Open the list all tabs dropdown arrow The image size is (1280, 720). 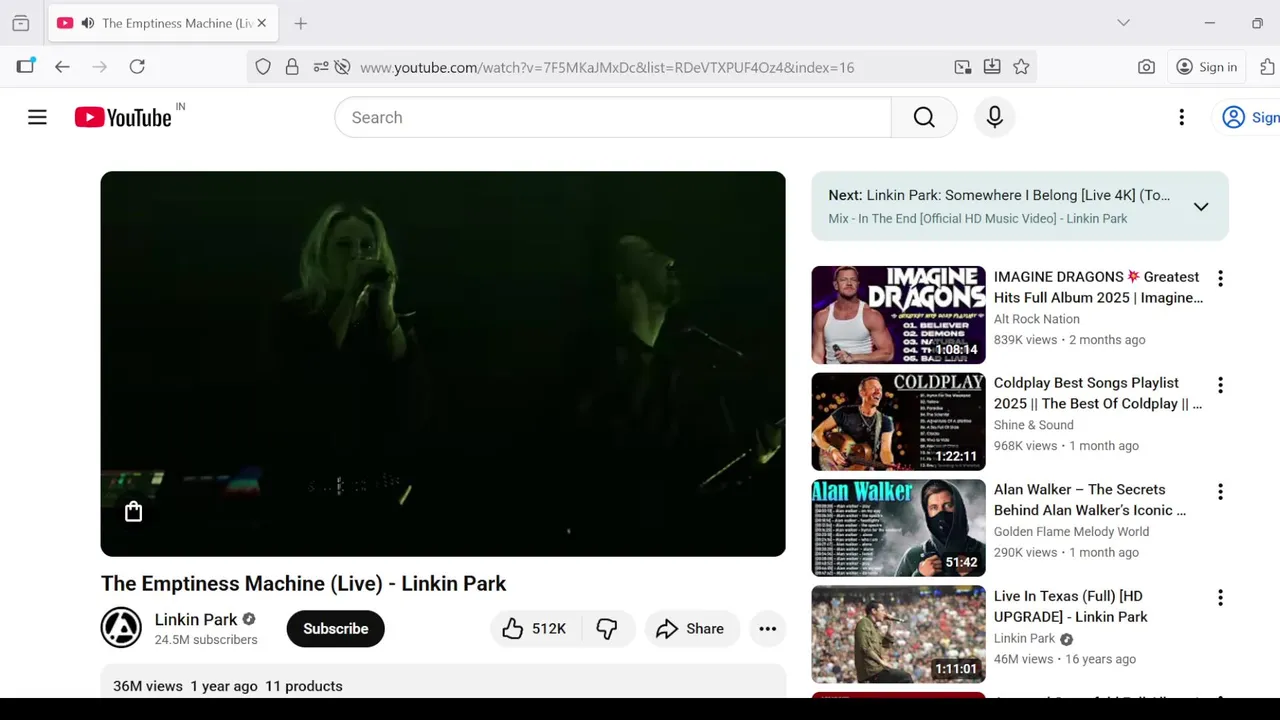(x=1123, y=23)
